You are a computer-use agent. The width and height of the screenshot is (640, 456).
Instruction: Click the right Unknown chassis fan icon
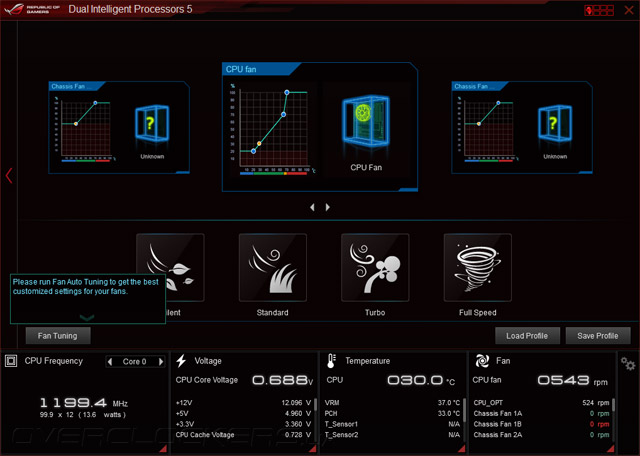[x=555, y=124]
